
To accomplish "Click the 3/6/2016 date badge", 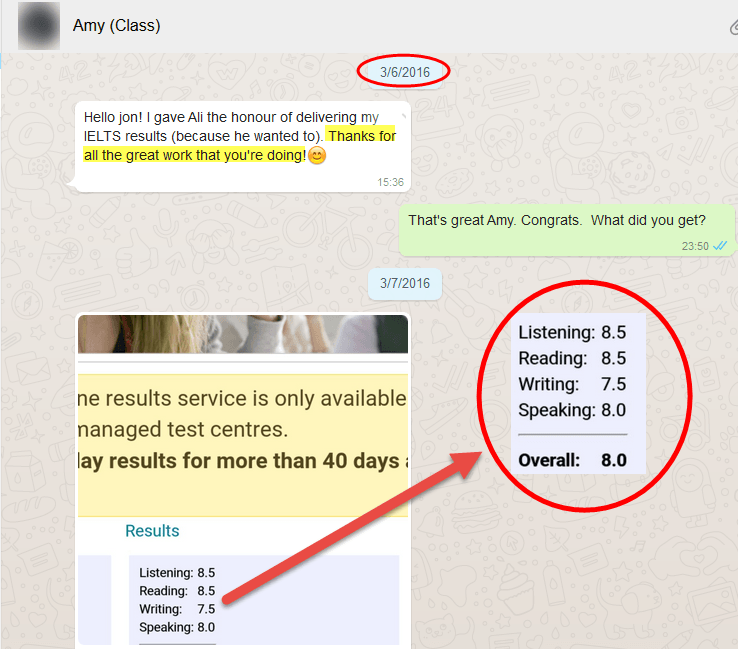I will (x=404, y=71).
